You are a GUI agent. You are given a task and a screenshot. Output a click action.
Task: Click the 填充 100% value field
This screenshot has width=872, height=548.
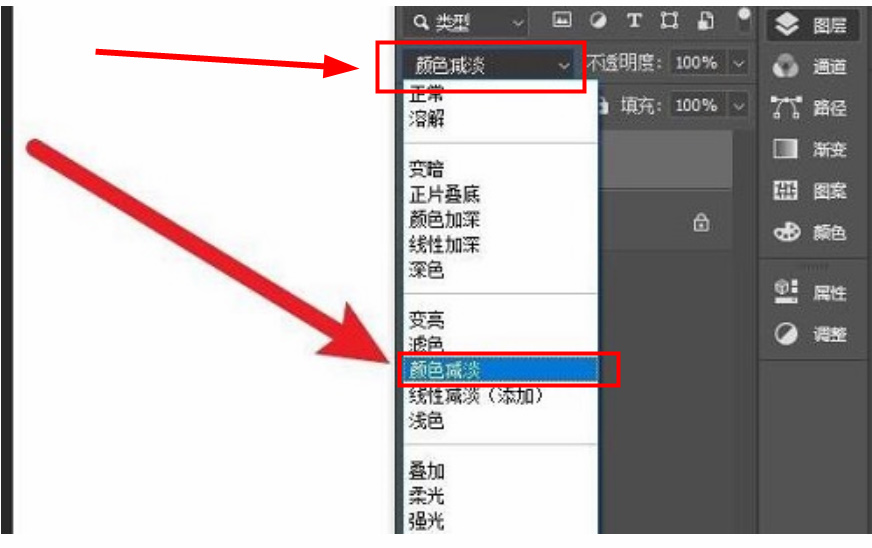pyautogui.click(x=697, y=105)
